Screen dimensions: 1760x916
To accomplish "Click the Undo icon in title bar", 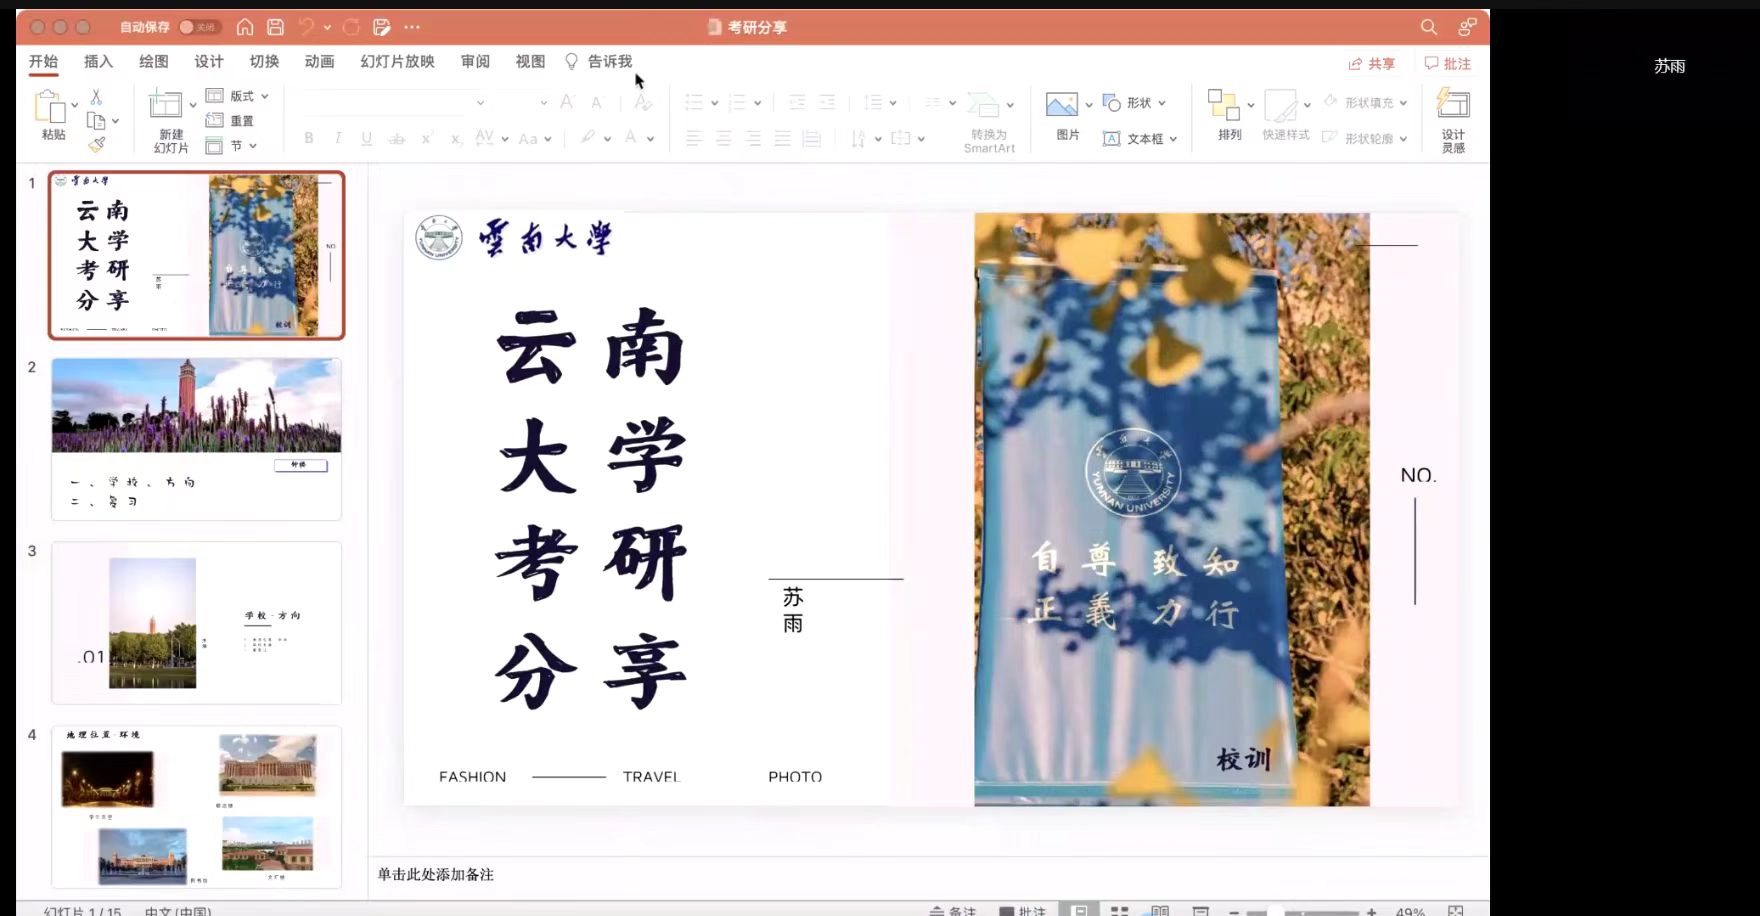I will click(306, 27).
